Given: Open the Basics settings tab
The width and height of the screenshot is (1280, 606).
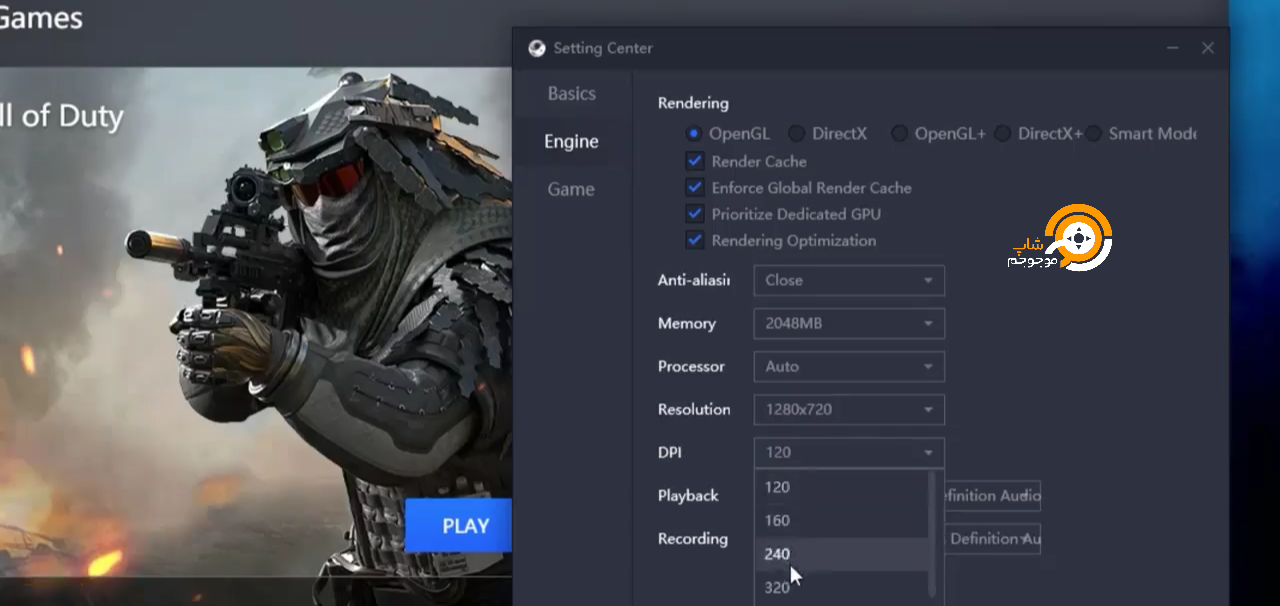Looking at the screenshot, I should click(x=572, y=93).
